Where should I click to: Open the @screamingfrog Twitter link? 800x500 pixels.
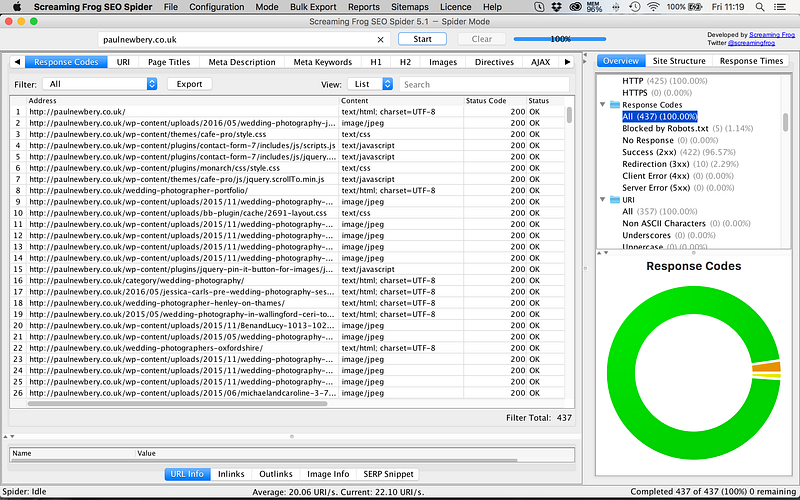tap(752, 43)
